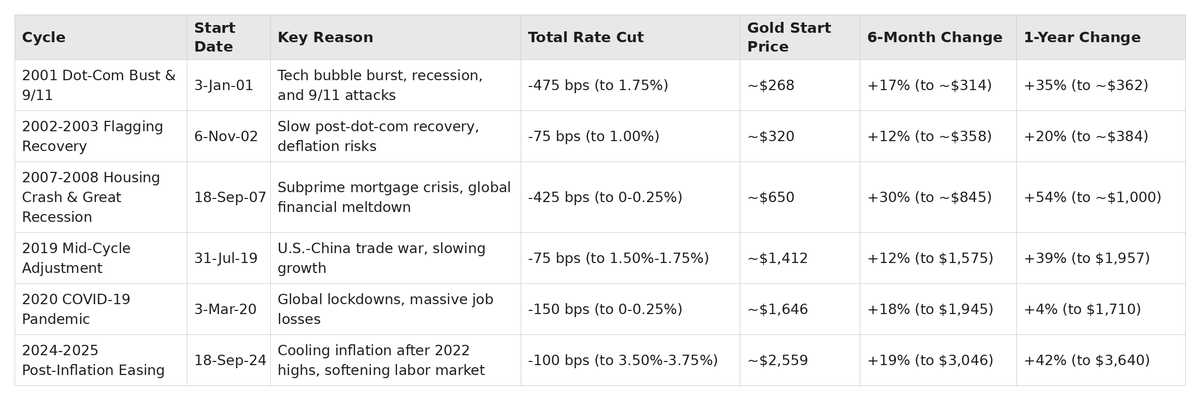This screenshot has height=400, width=1200.
Task: Select the U.S.-China trade war reason cell
Action: pyautogui.click(x=381, y=258)
